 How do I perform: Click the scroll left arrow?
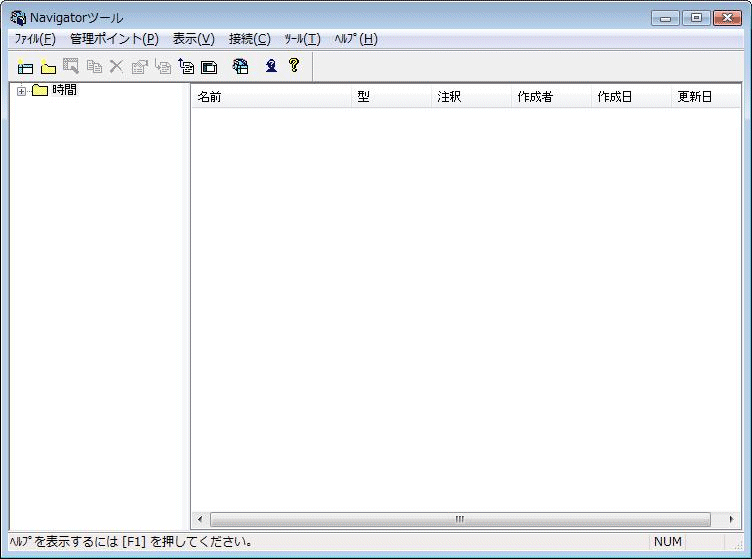(x=200, y=519)
